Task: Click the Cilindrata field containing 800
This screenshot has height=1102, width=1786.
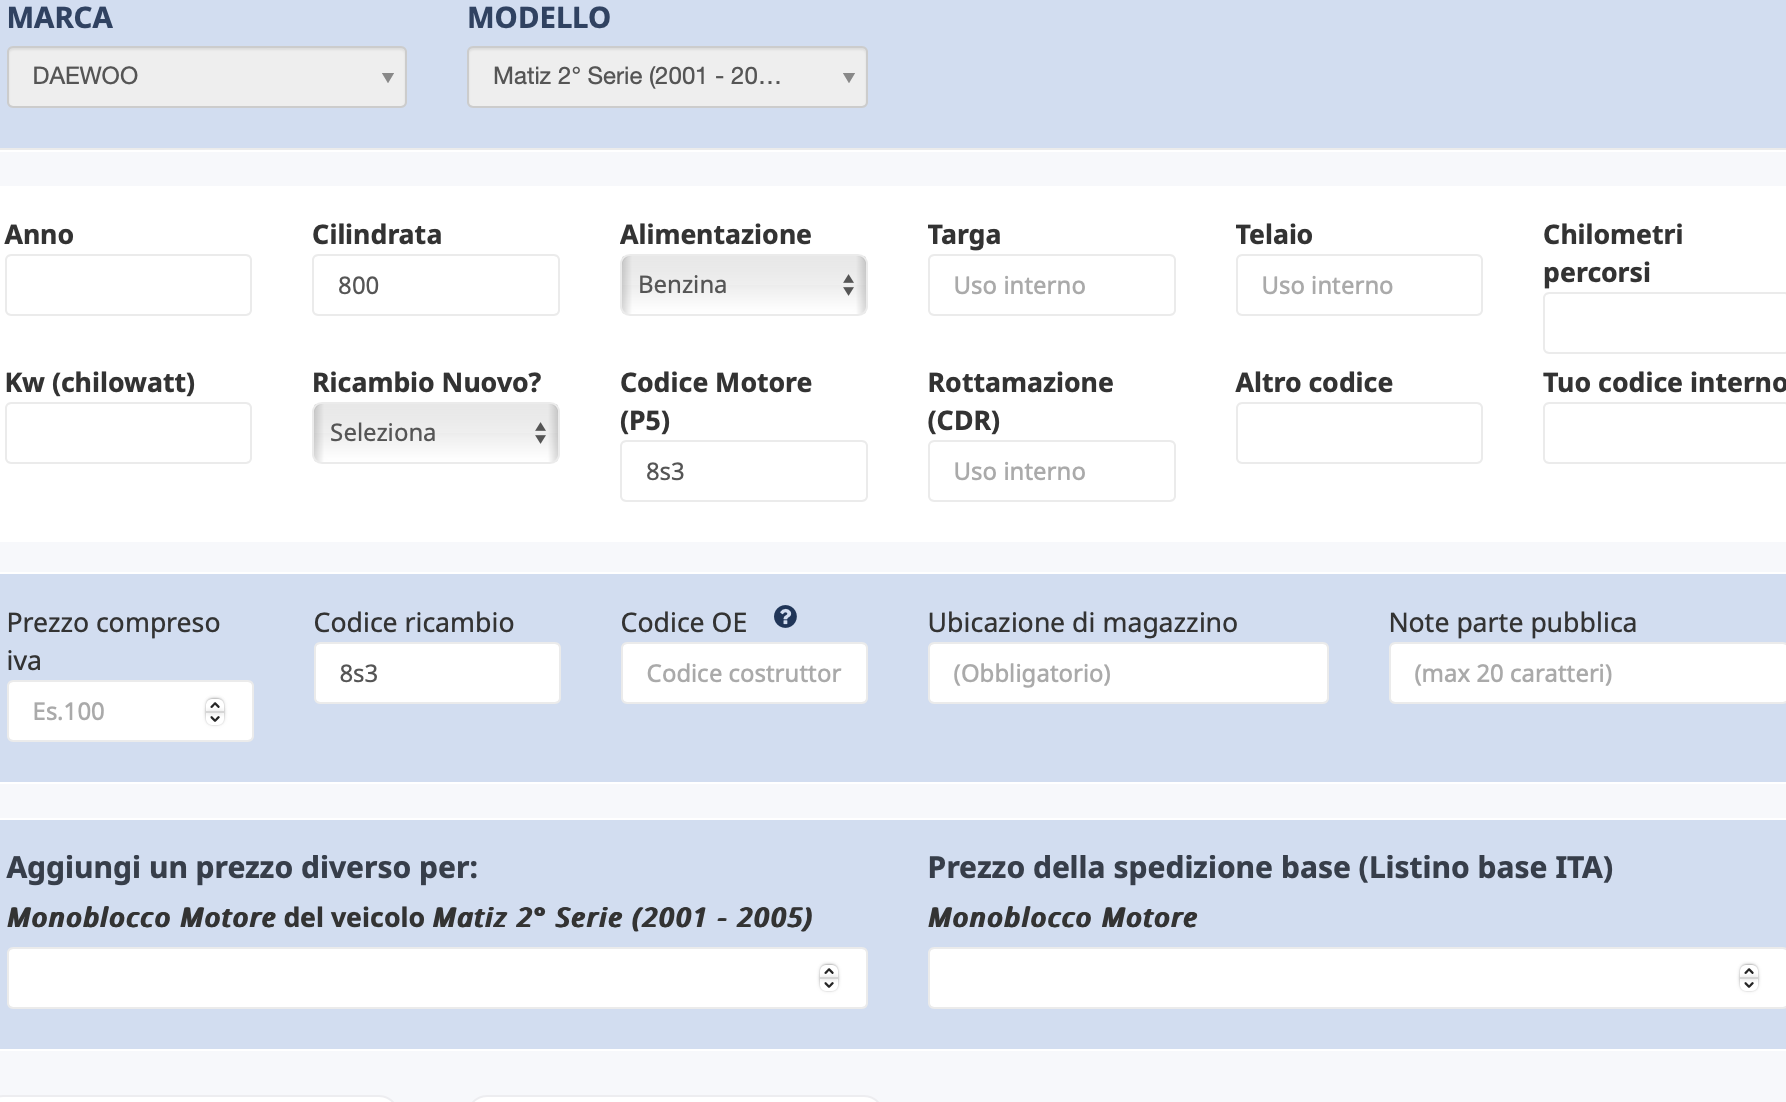Action: pos(435,285)
